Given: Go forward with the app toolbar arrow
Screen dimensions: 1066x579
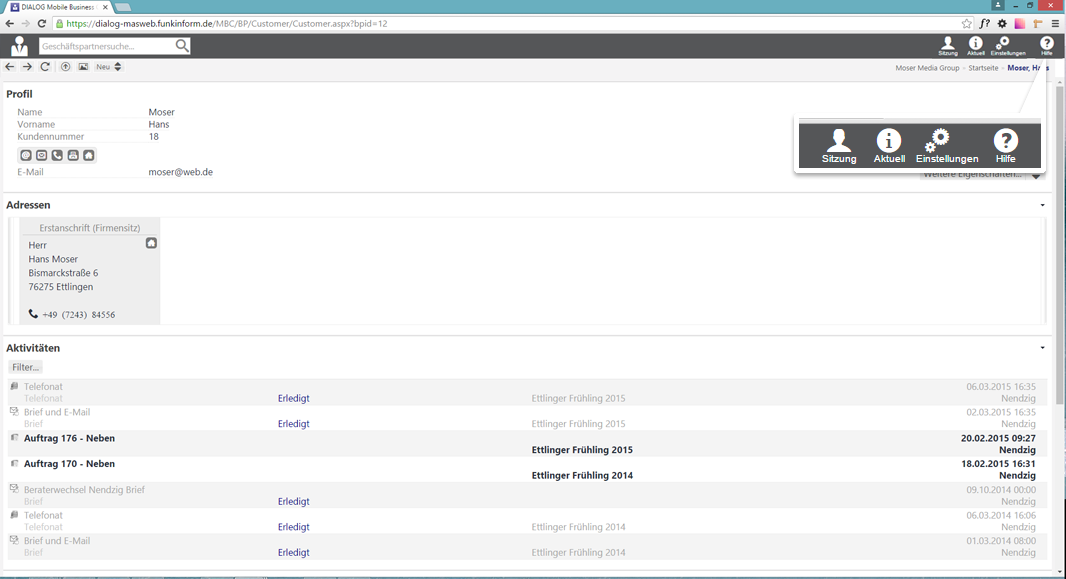Looking at the screenshot, I should click(27, 67).
